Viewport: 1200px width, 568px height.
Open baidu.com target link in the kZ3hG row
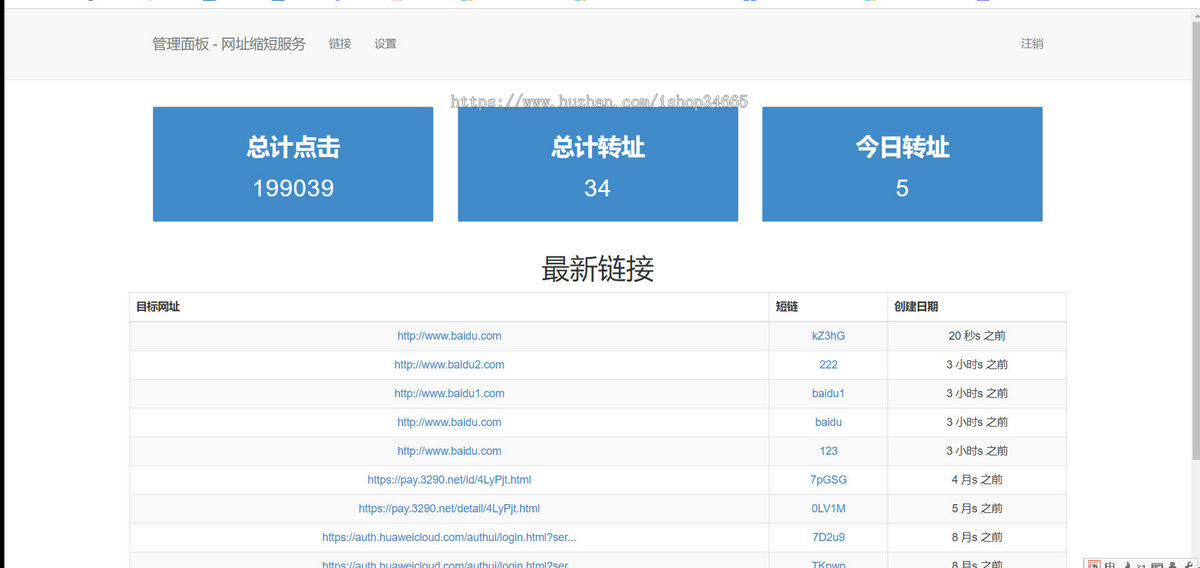(449, 336)
